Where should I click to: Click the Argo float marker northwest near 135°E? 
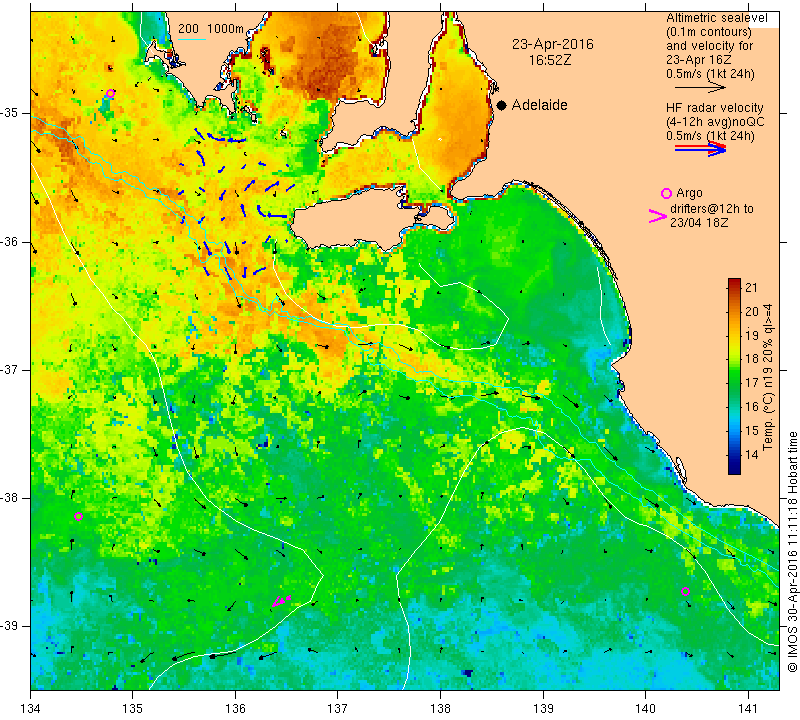(110, 93)
